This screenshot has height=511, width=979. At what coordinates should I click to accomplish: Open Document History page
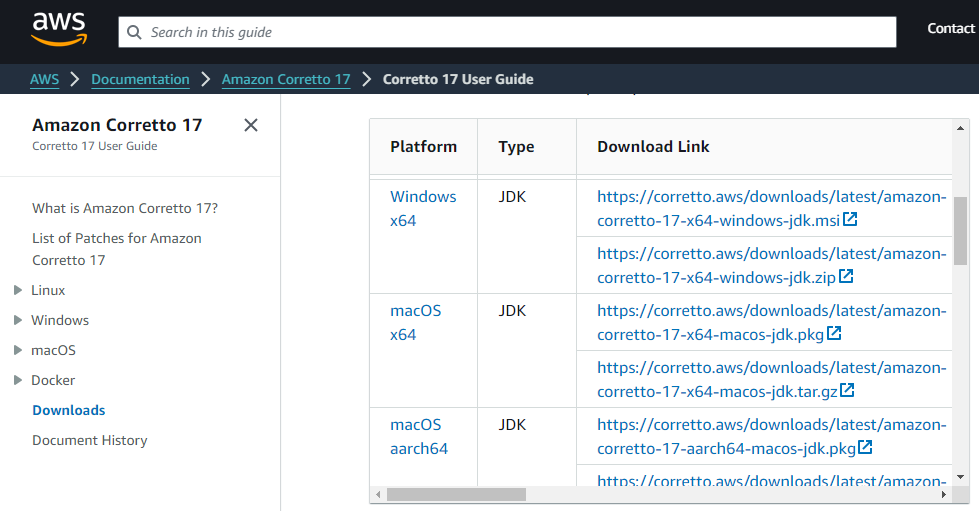pos(90,440)
